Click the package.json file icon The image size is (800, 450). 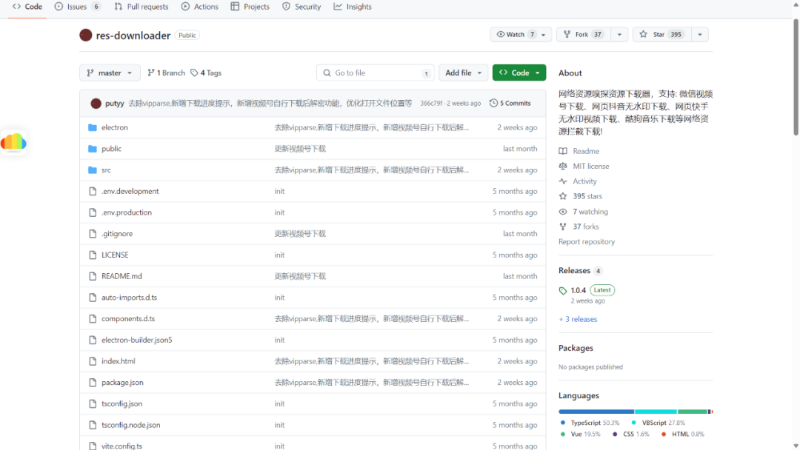point(92,383)
